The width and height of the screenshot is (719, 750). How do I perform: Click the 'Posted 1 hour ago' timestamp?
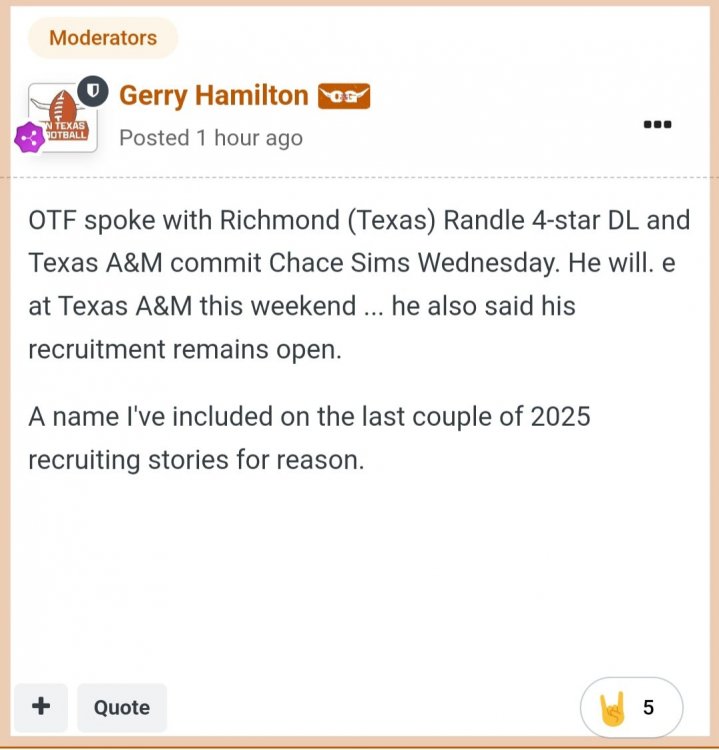point(210,138)
